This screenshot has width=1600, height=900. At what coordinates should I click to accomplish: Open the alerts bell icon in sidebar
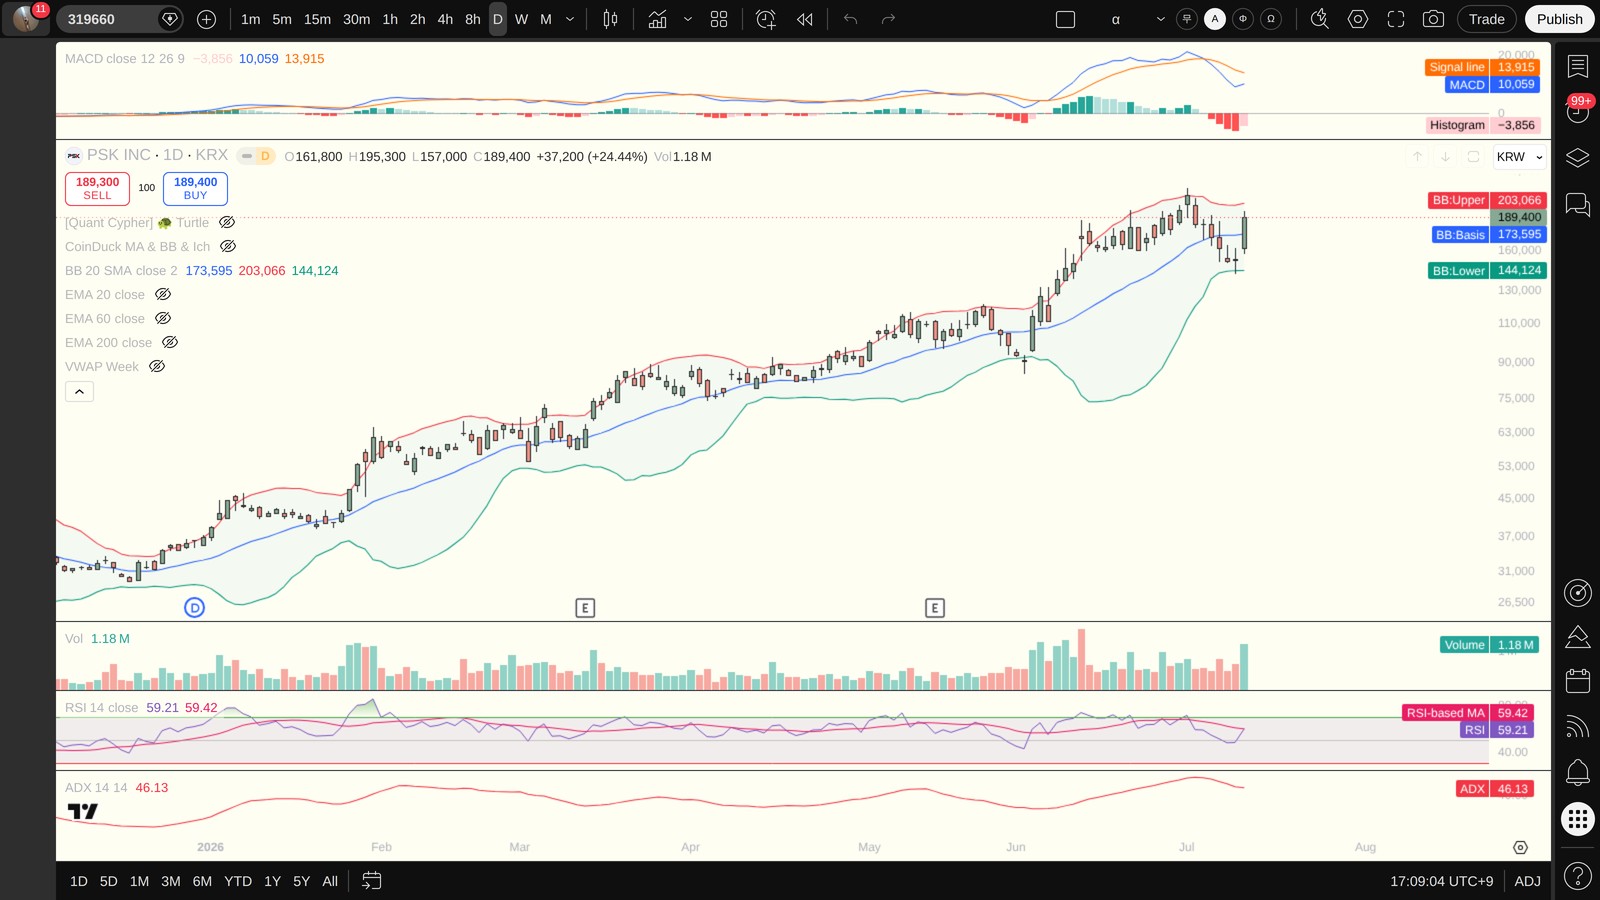pyautogui.click(x=1578, y=772)
